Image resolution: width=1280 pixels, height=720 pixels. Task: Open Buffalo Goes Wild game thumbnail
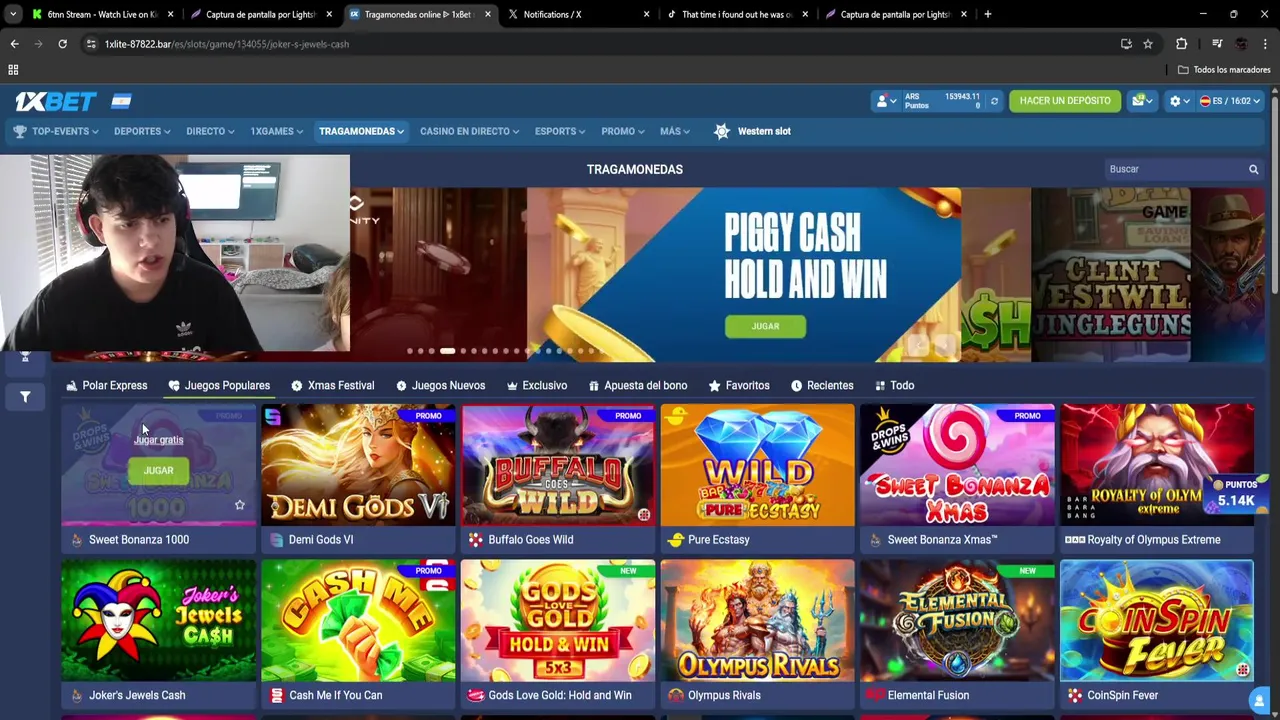[x=558, y=465]
